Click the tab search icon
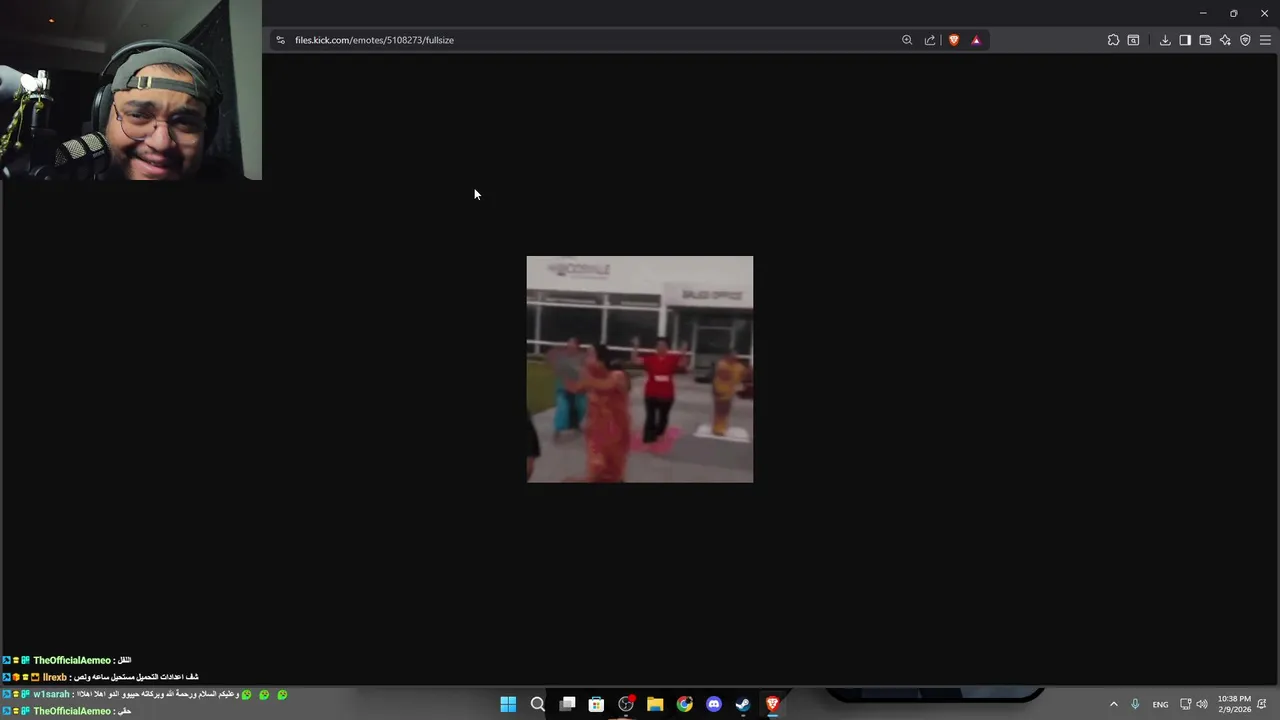Image resolution: width=1280 pixels, height=720 pixels. pyautogui.click(x=1133, y=40)
